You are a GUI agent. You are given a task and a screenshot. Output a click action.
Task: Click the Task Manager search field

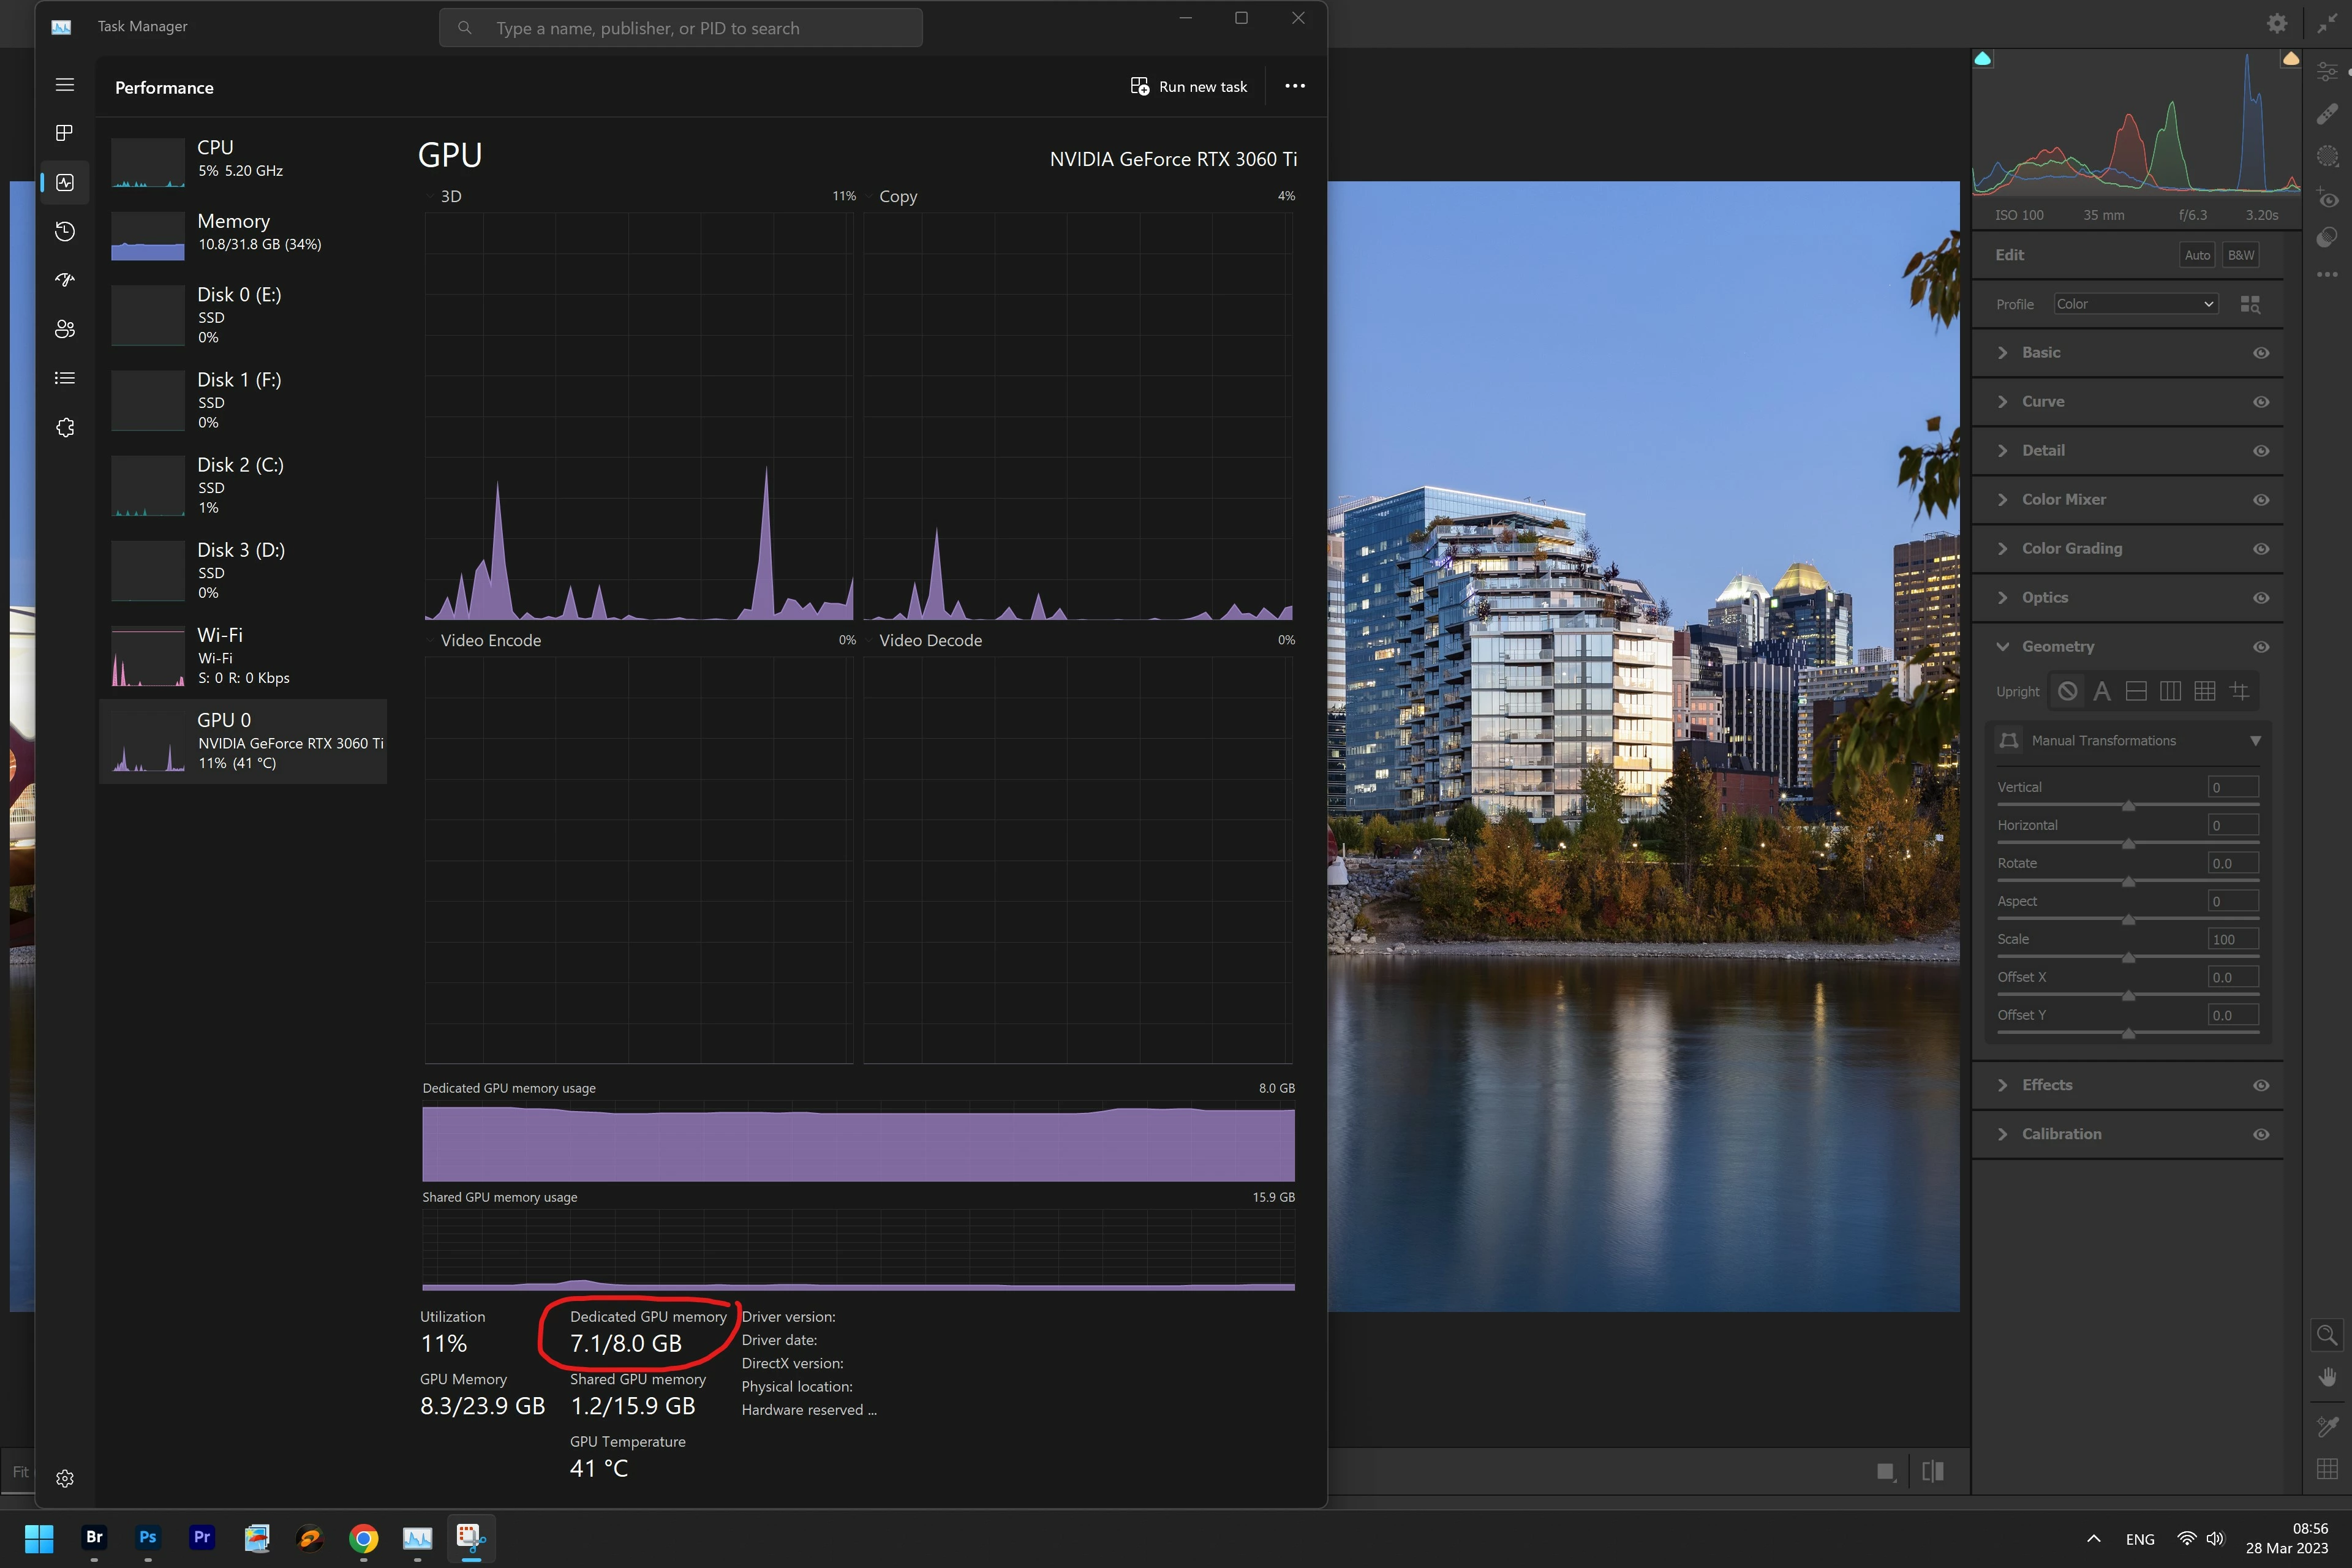click(681, 28)
